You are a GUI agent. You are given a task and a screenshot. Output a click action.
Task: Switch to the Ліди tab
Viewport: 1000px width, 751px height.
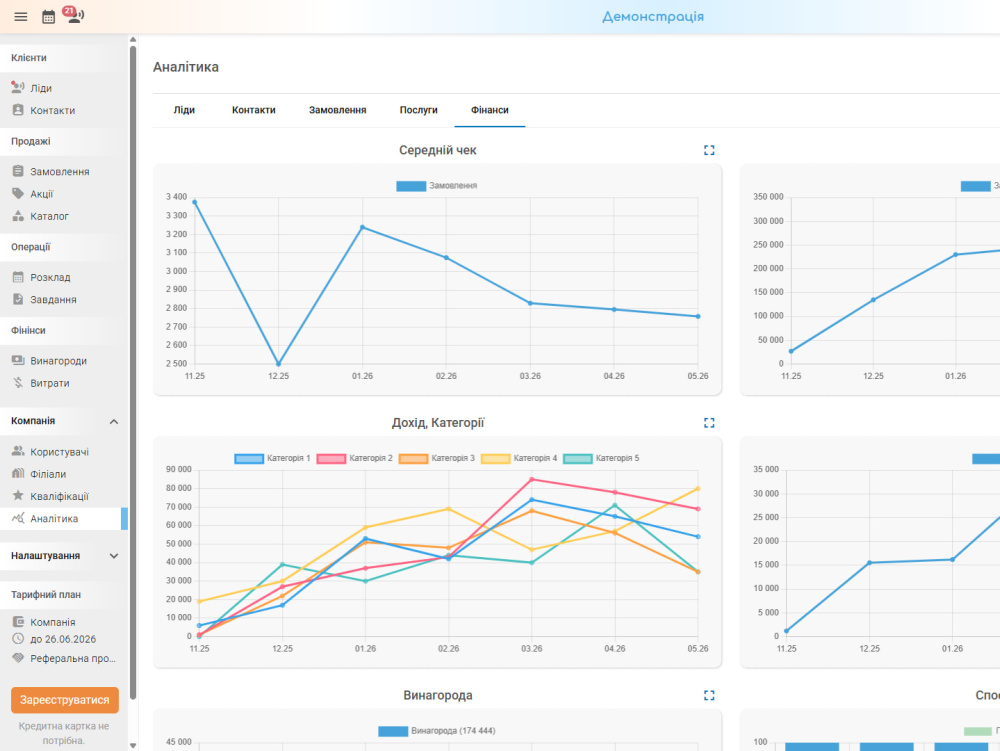184,110
